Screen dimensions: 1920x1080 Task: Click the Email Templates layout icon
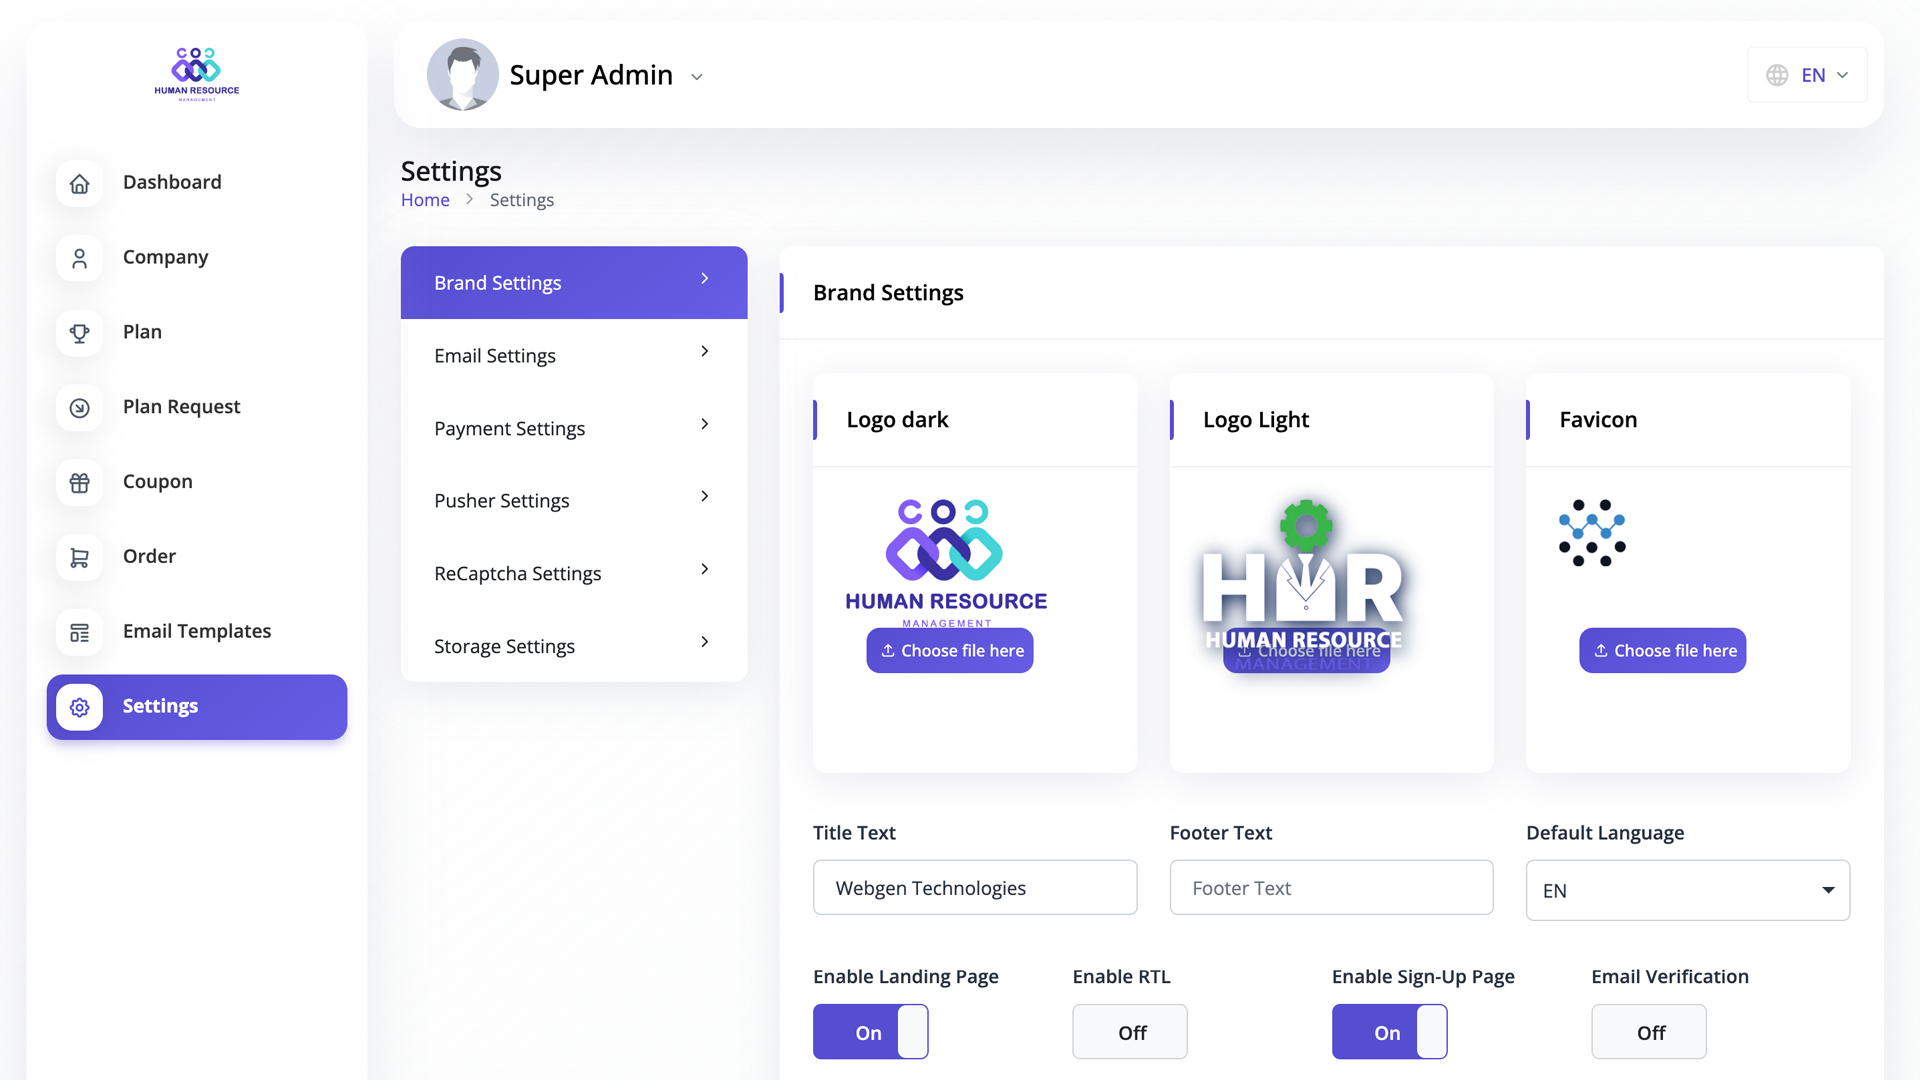pyautogui.click(x=80, y=632)
